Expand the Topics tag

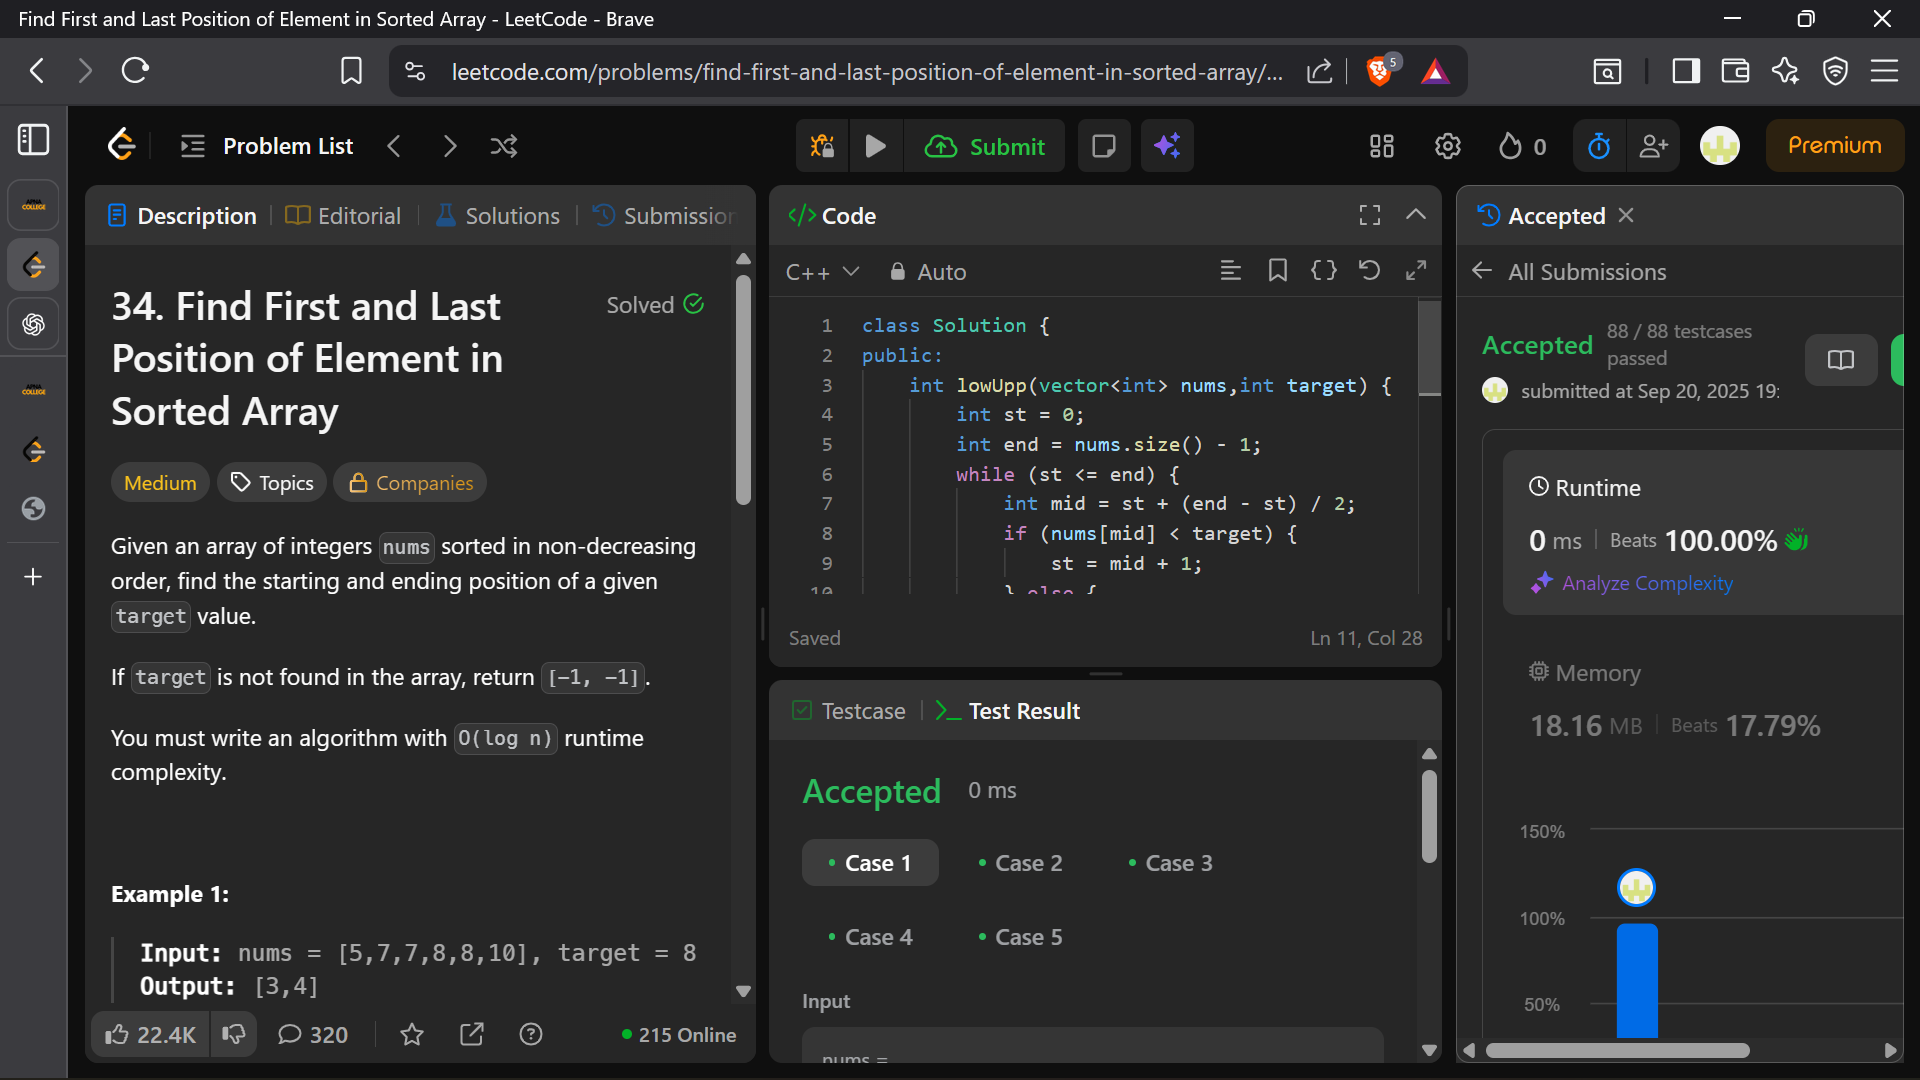pyautogui.click(x=272, y=483)
